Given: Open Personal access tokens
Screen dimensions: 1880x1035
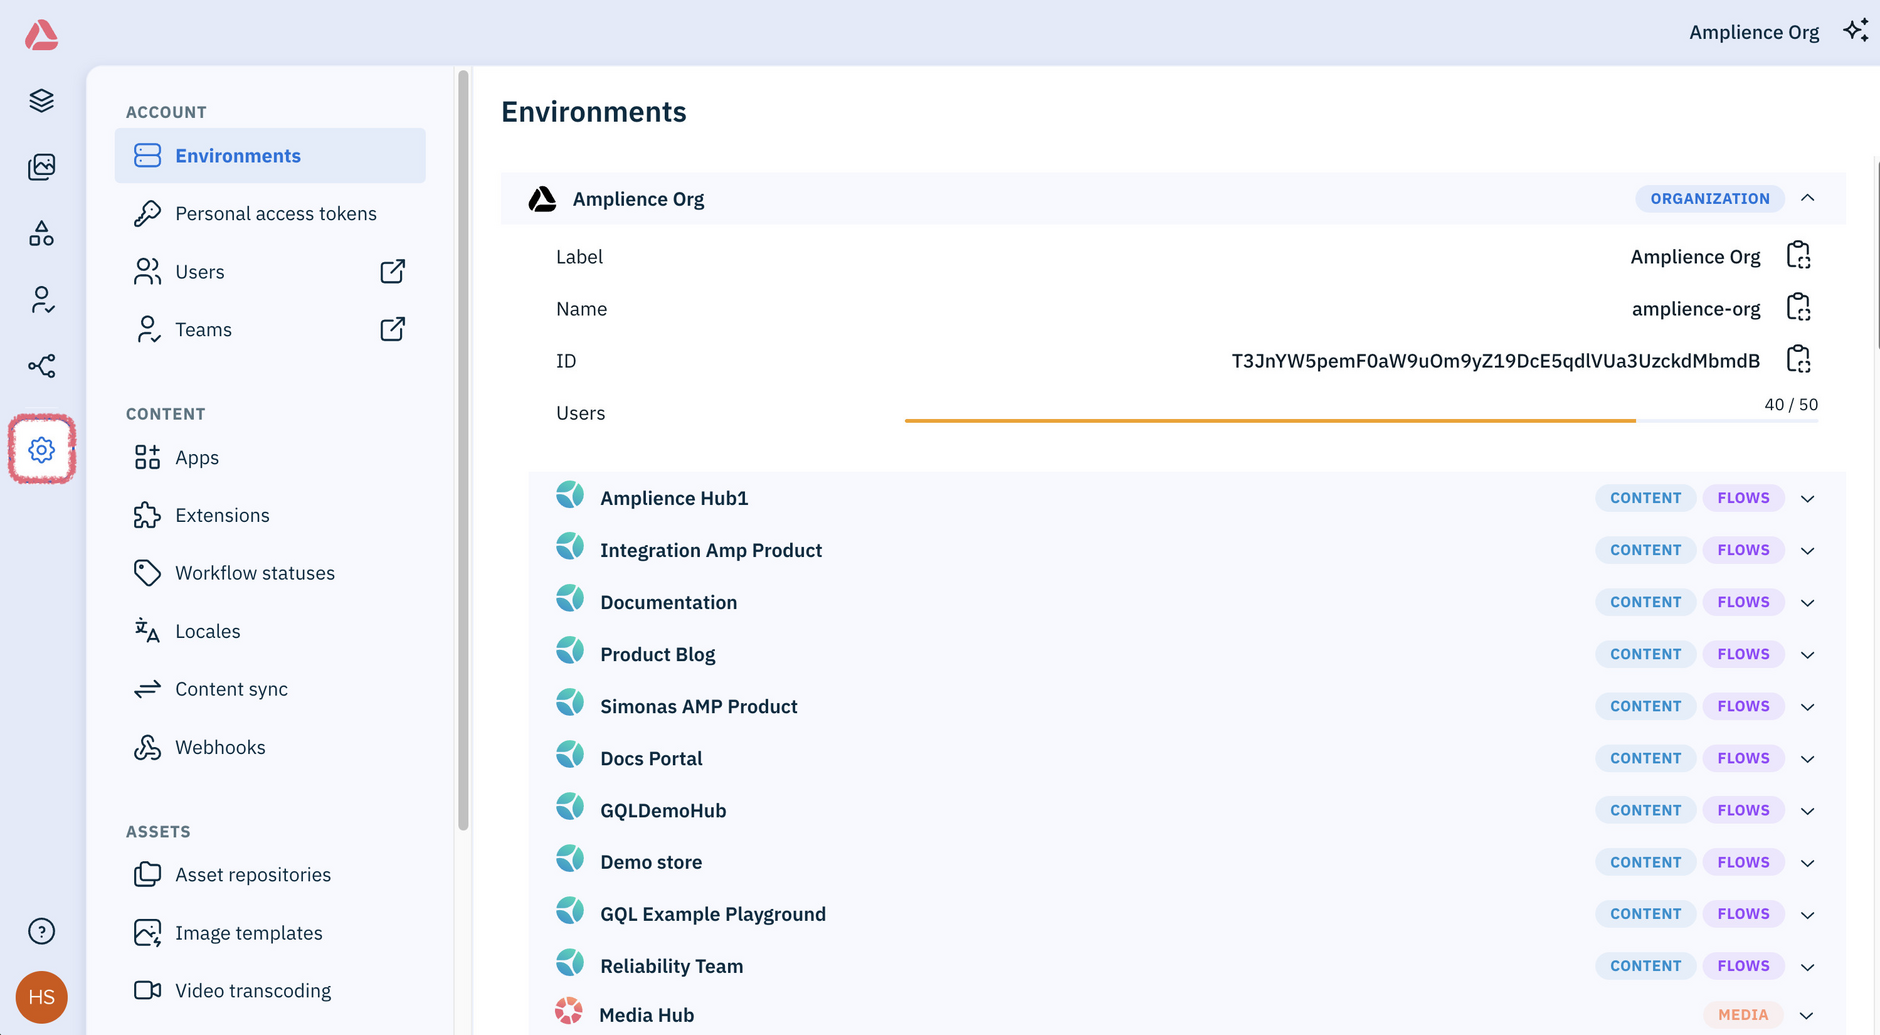Looking at the screenshot, I should (x=270, y=213).
